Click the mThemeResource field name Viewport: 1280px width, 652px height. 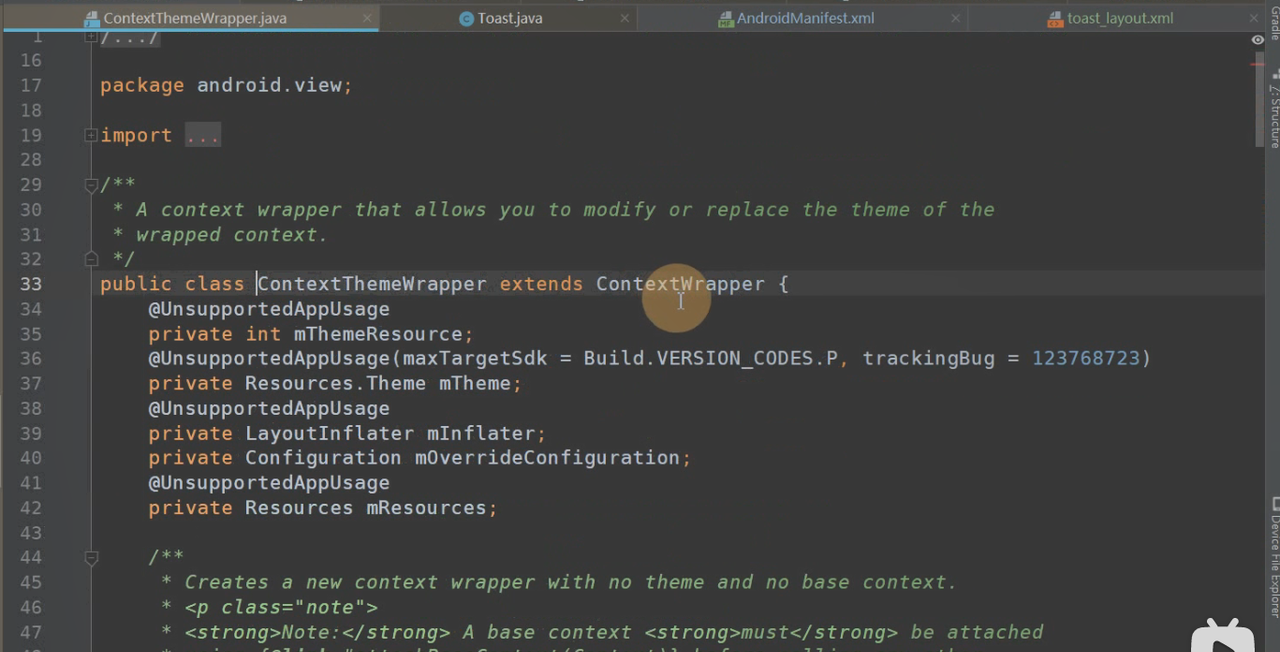(x=378, y=334)
